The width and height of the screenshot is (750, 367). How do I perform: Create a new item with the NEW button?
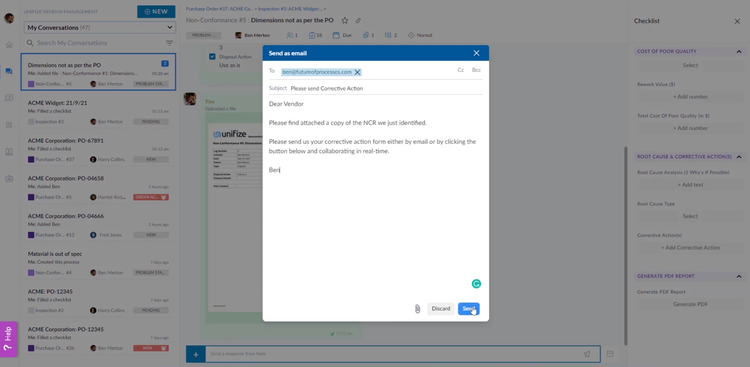156,11
